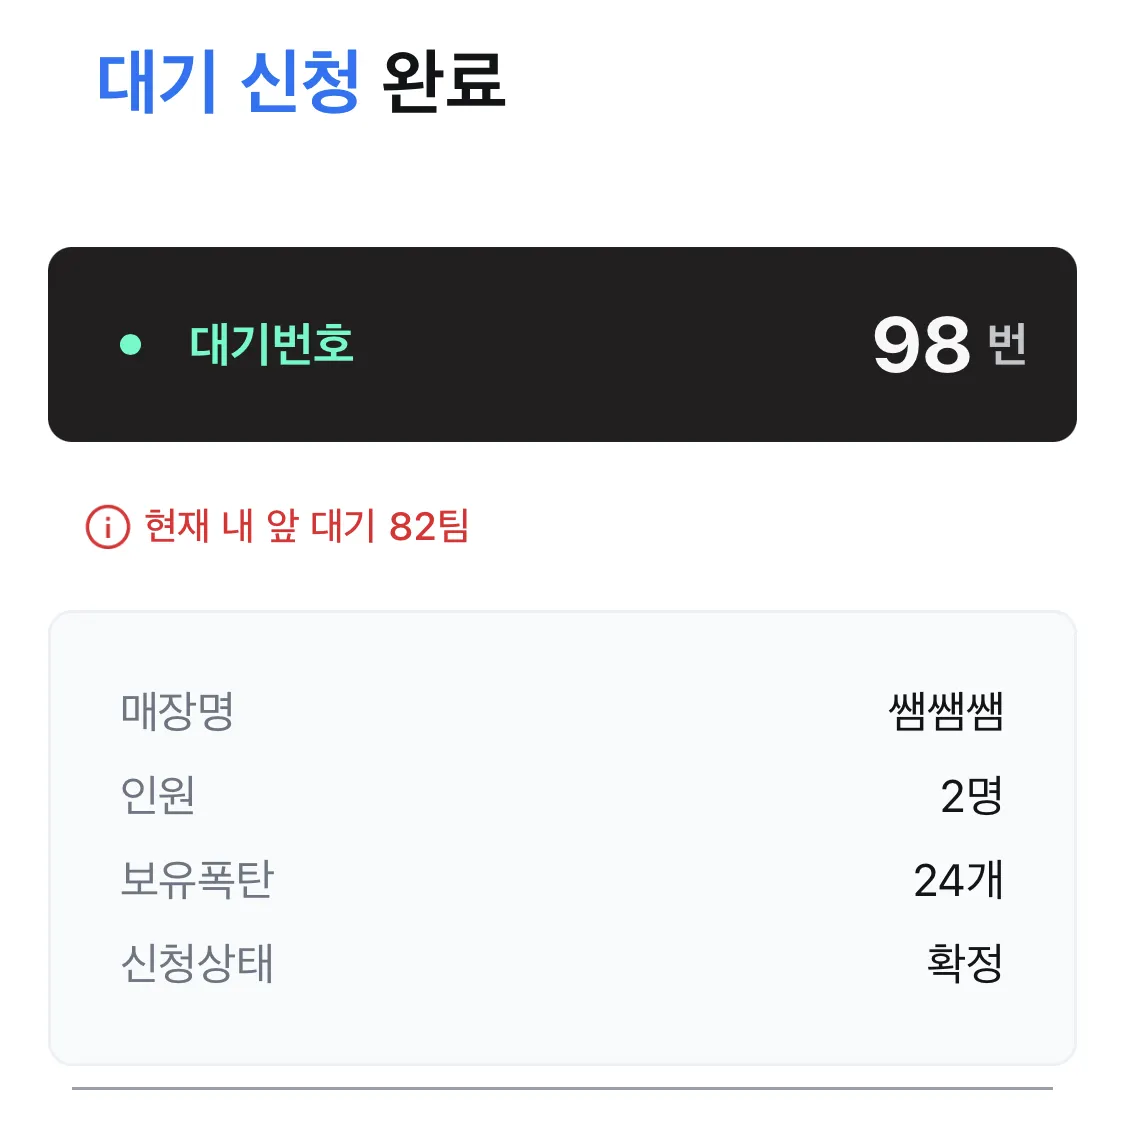Select the 대기번호 label
Screen dimensions: 1125x1125
pos(271,344)
